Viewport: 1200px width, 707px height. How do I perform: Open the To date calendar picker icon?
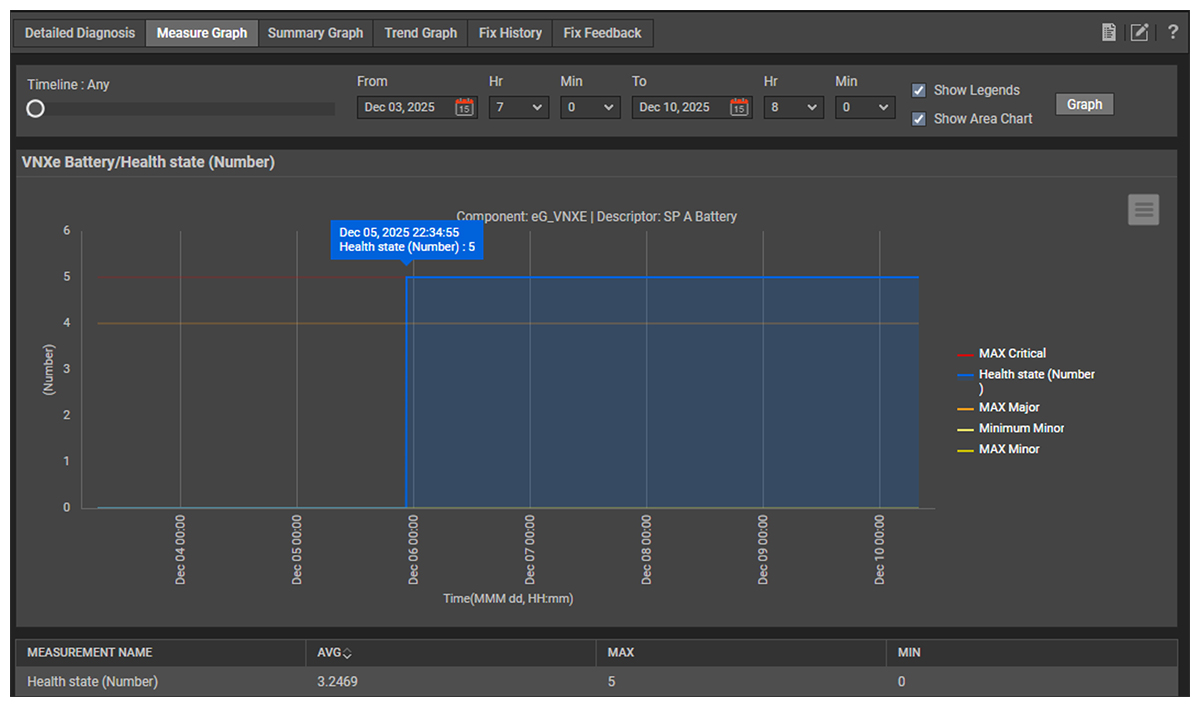coord(739,107)
